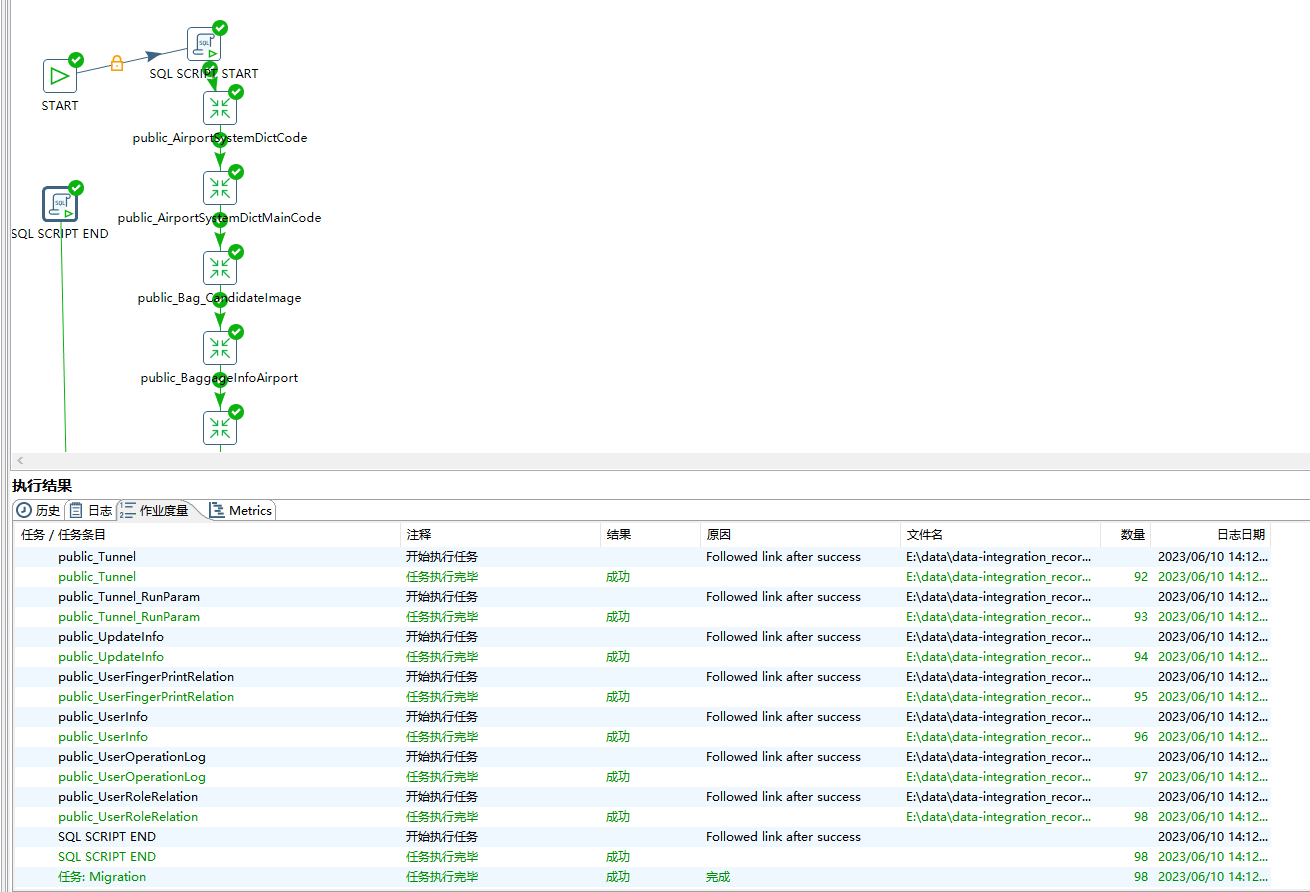This screenshot has width=1310, height=892.
Task: Click the orange lock icon on the START hop
Action: click(117, 64)
